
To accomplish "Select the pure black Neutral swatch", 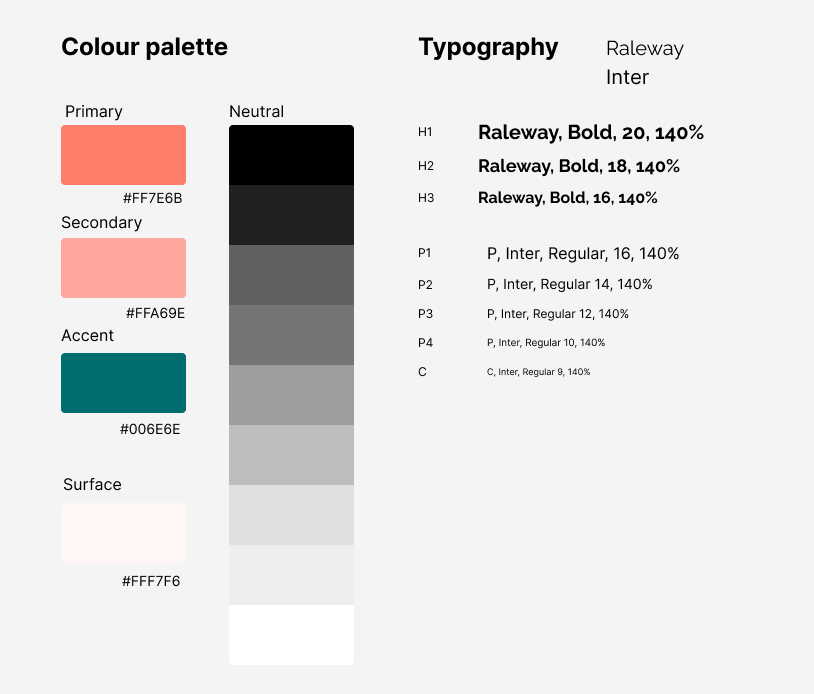I will click(291, 155).
